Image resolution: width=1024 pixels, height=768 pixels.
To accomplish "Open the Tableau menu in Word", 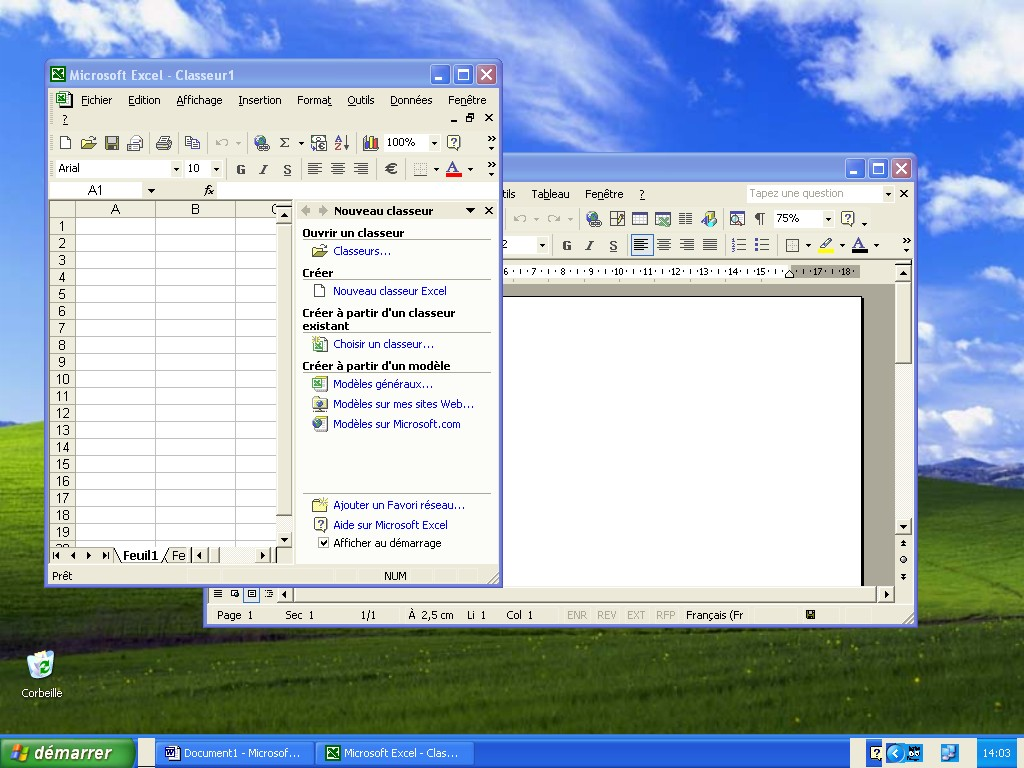I will point(550,194).
